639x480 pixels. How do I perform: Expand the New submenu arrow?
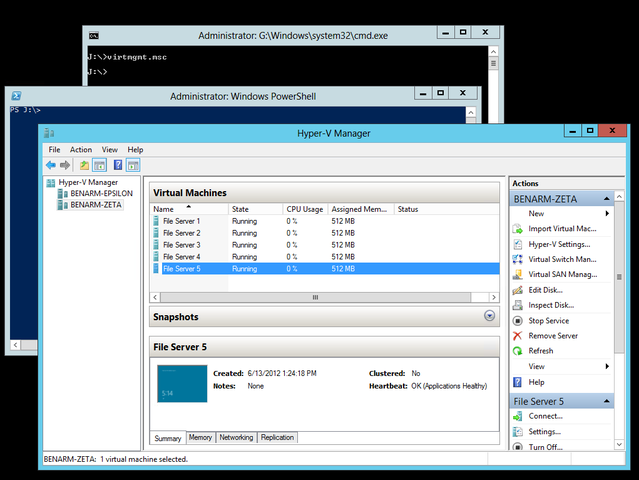coord(607,214)
